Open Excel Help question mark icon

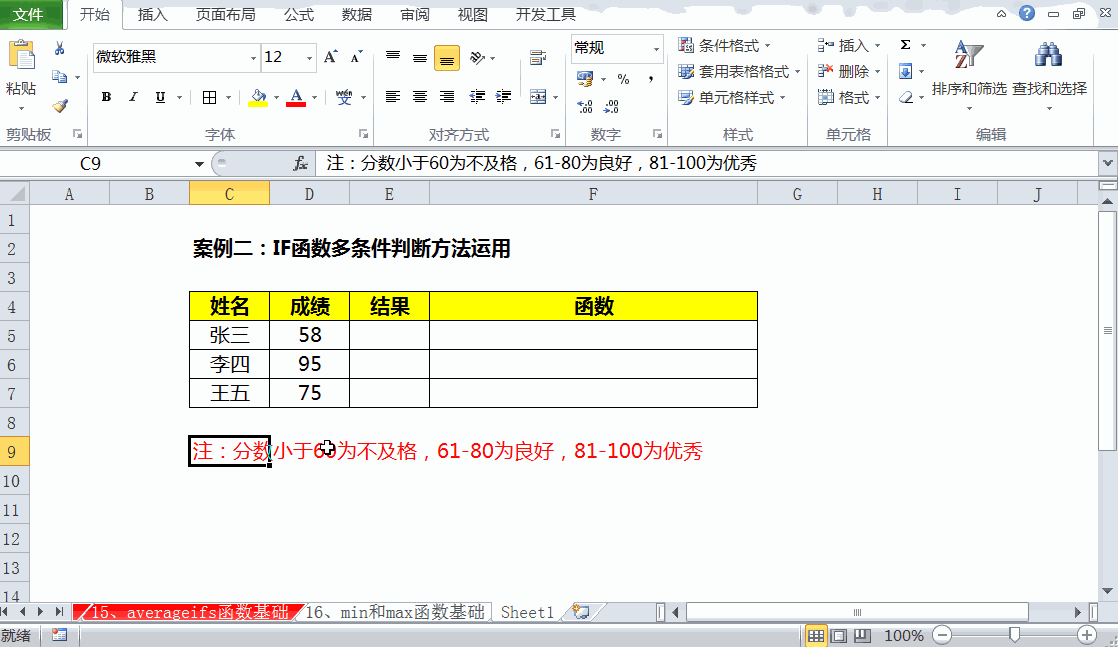pyautogui.click(x=1027, y=14)
